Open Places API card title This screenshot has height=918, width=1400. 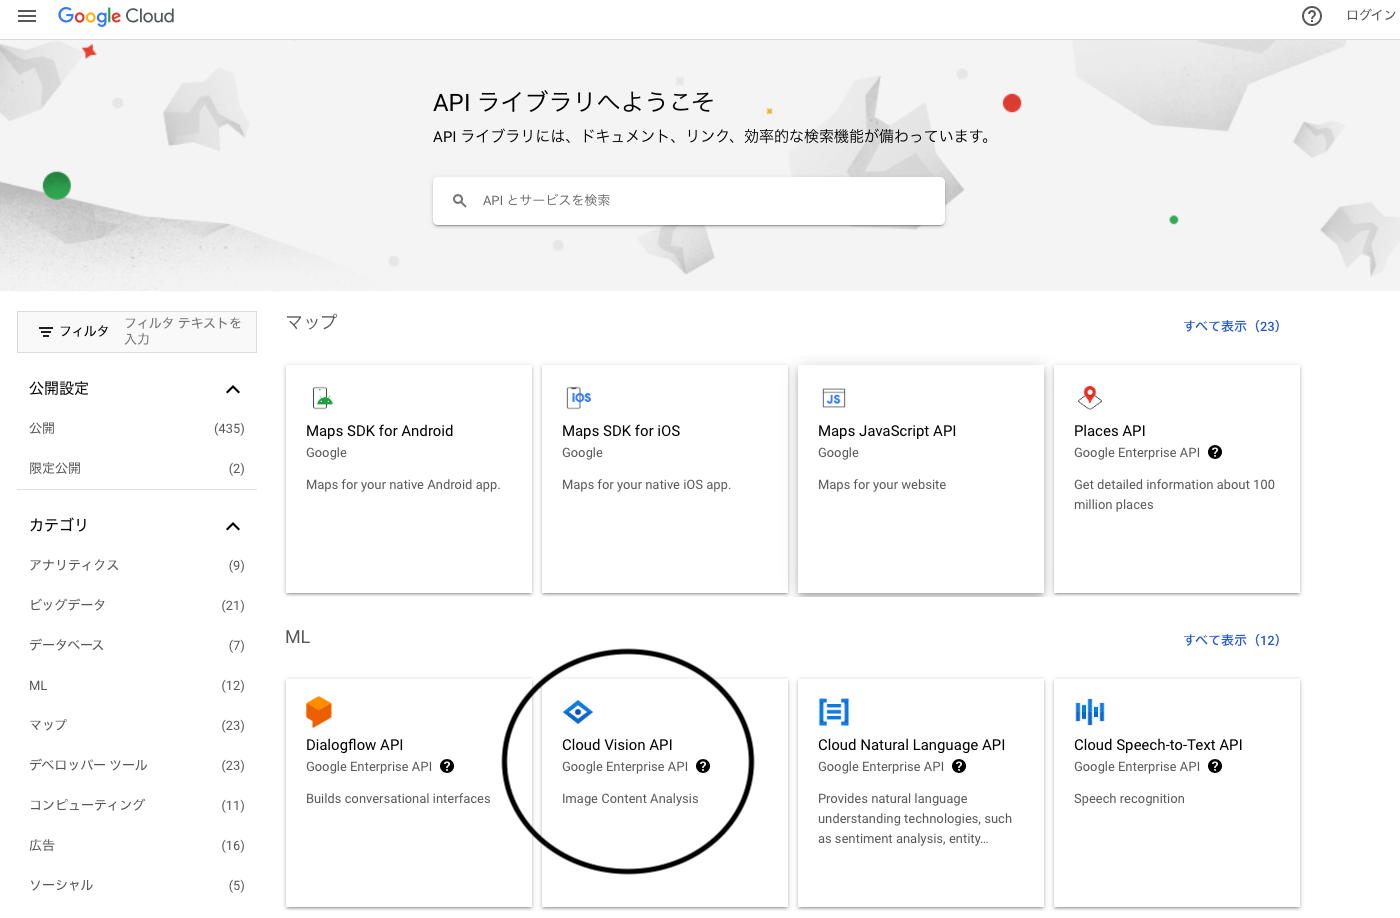(1110, 431)
